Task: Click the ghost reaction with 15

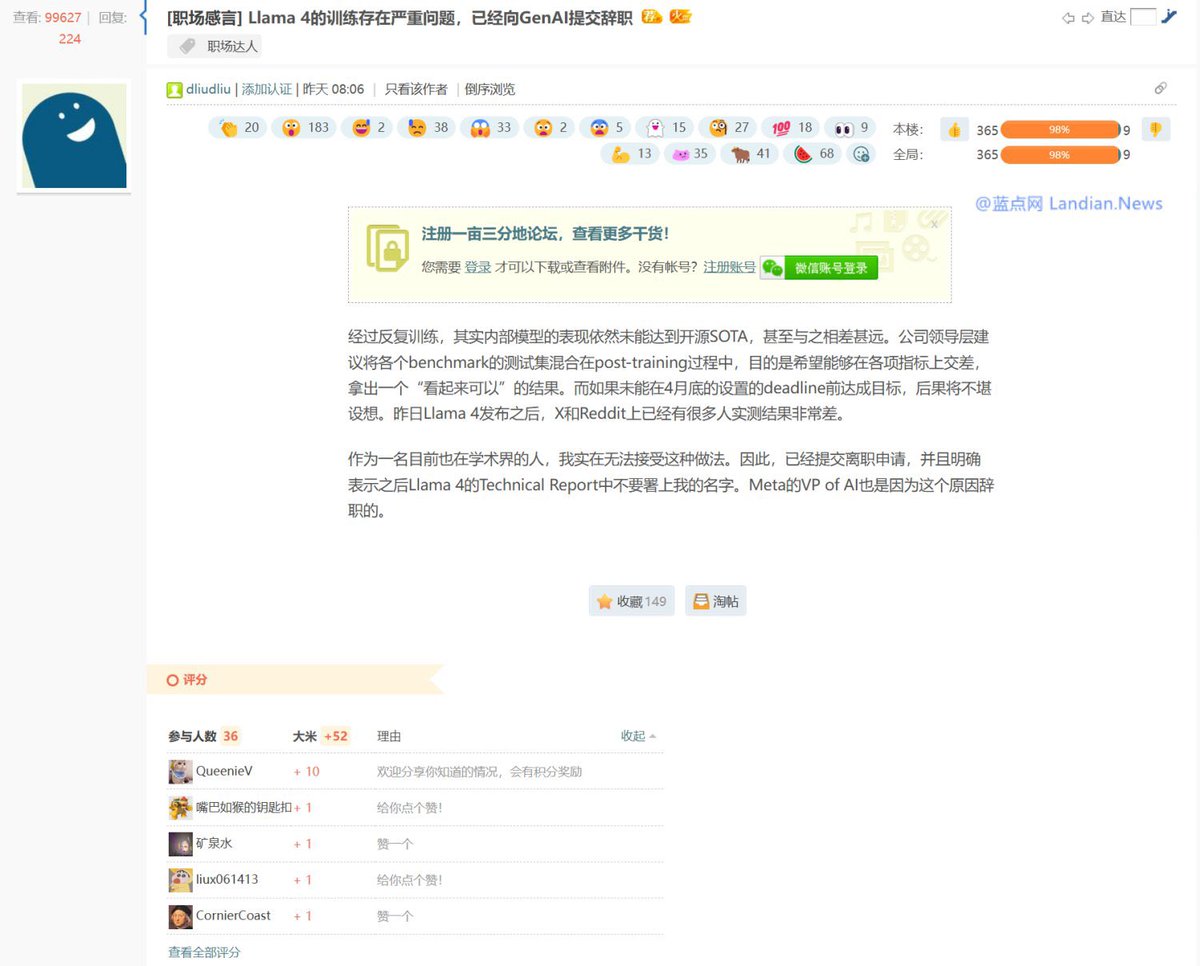Action: click(666, 128)
